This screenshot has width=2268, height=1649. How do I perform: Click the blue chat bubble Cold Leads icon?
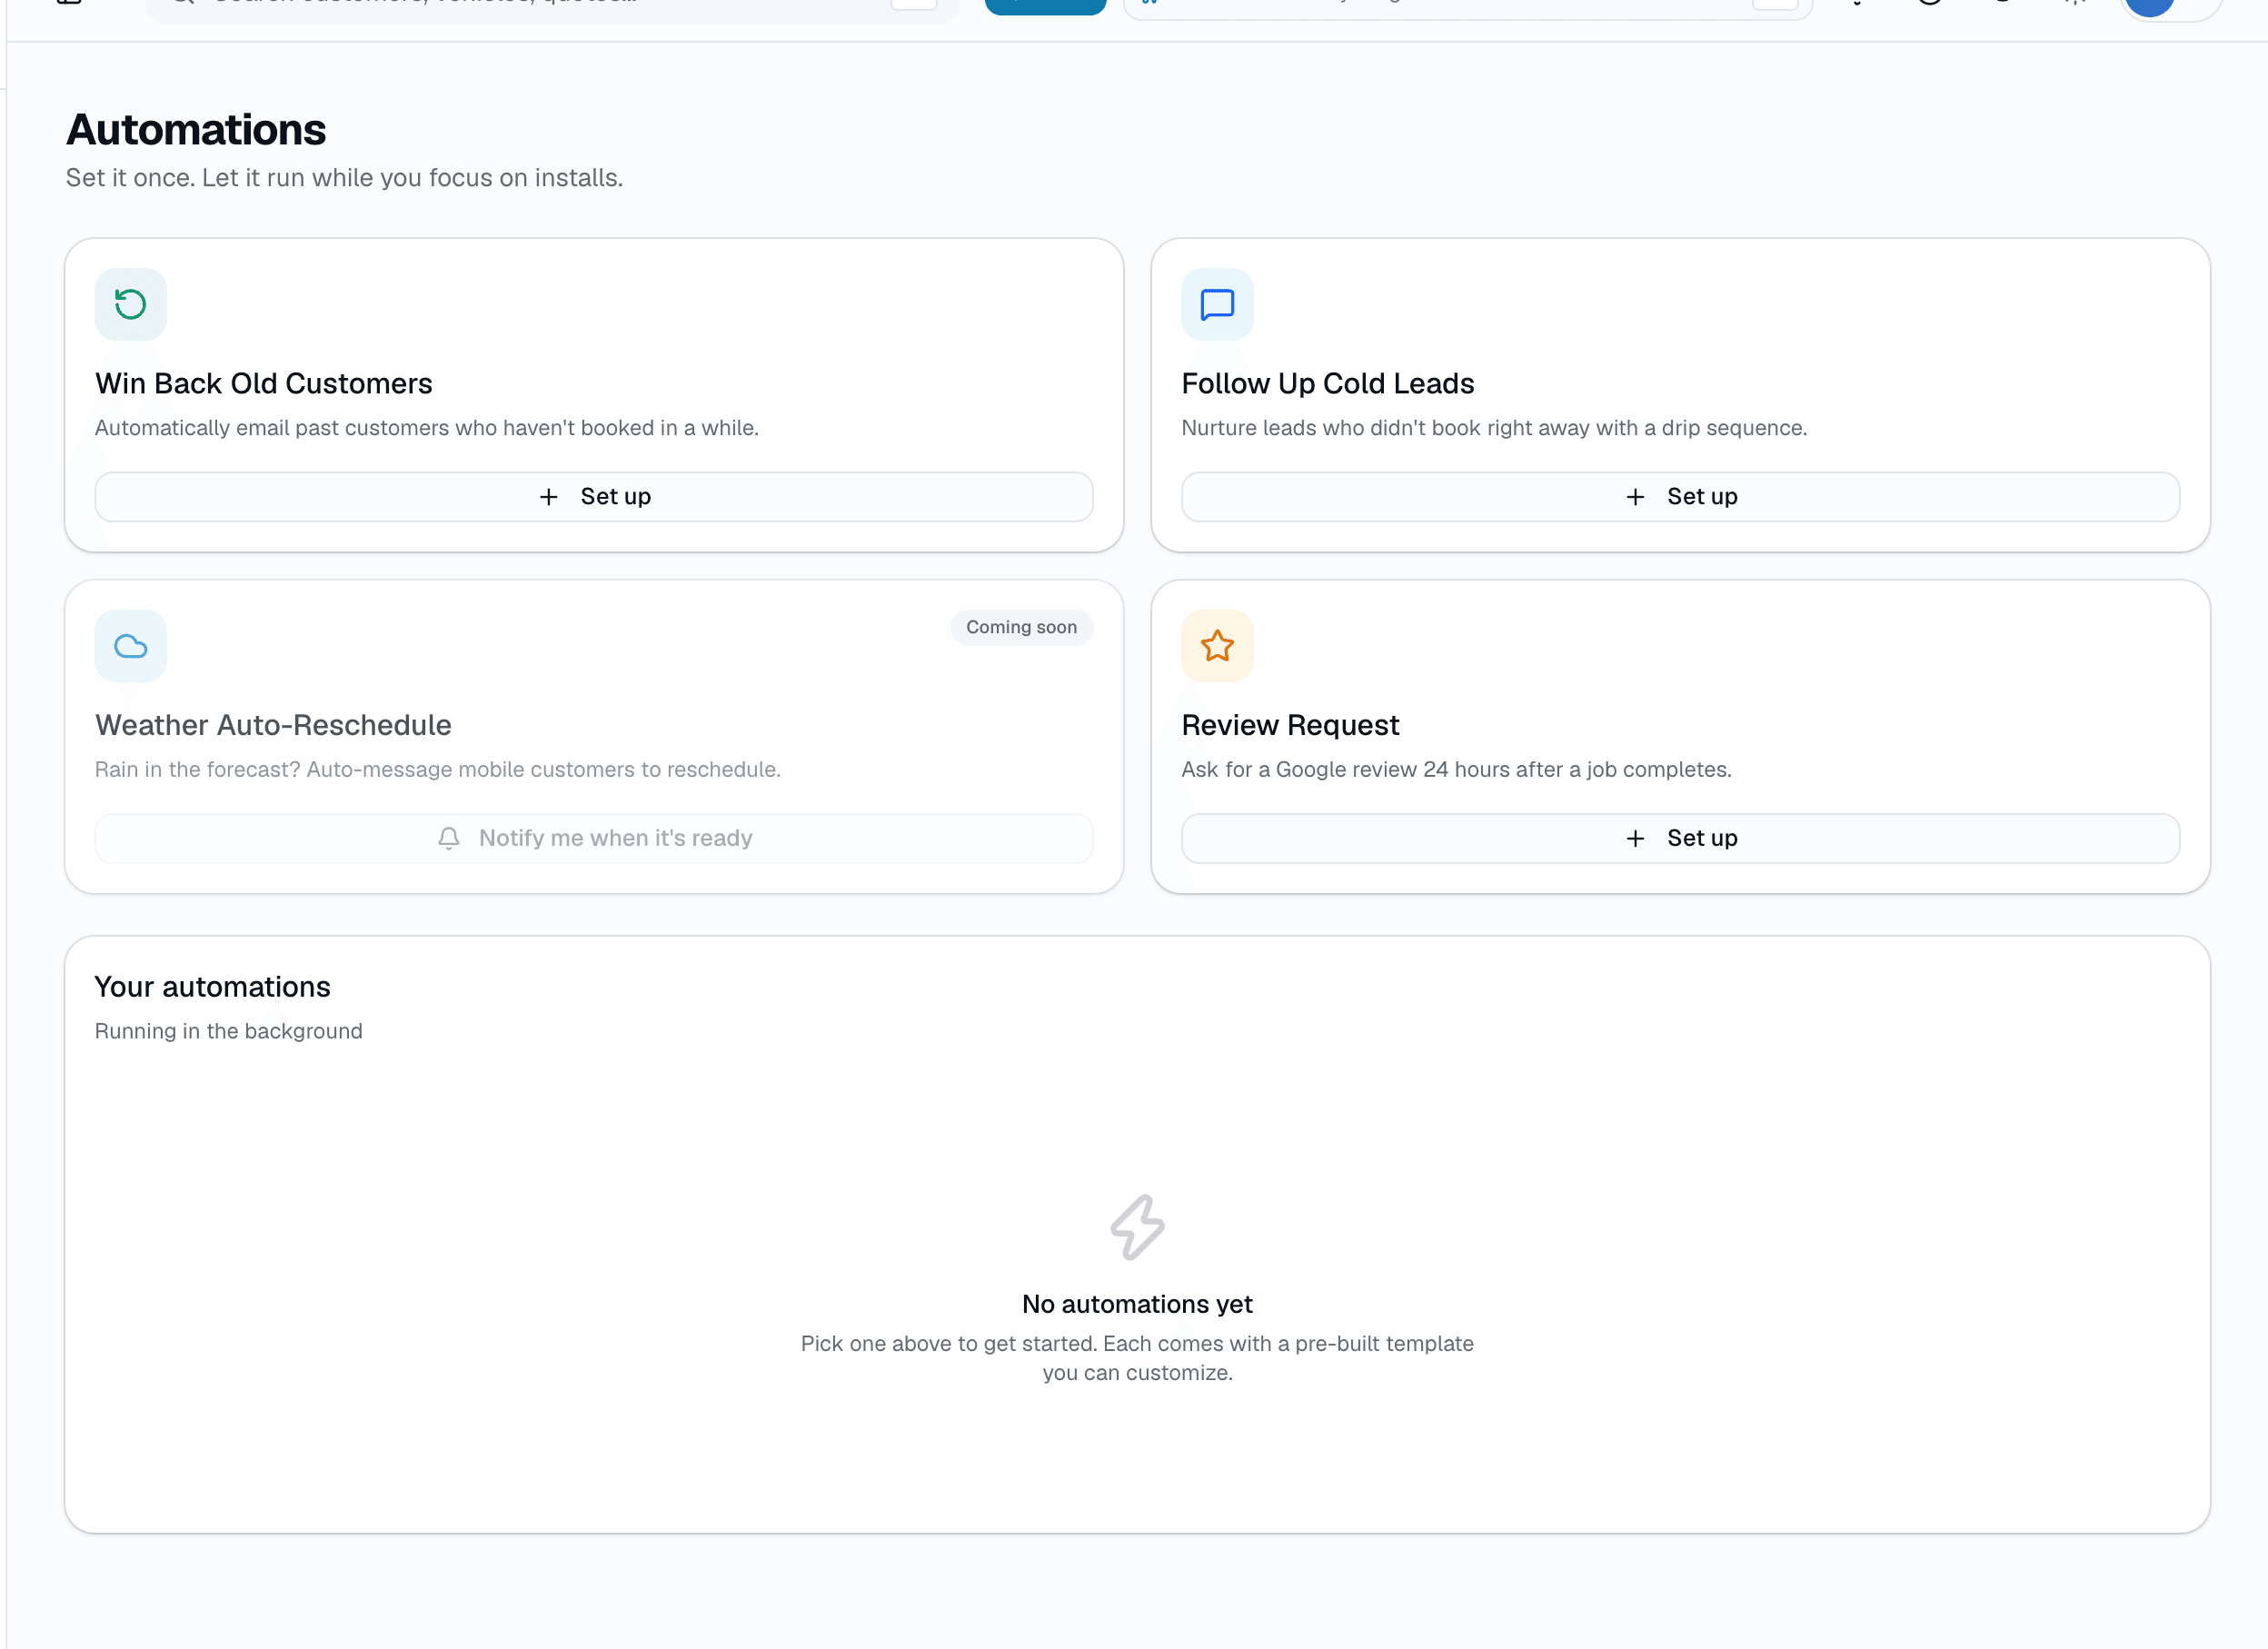tap(1217, 304)
